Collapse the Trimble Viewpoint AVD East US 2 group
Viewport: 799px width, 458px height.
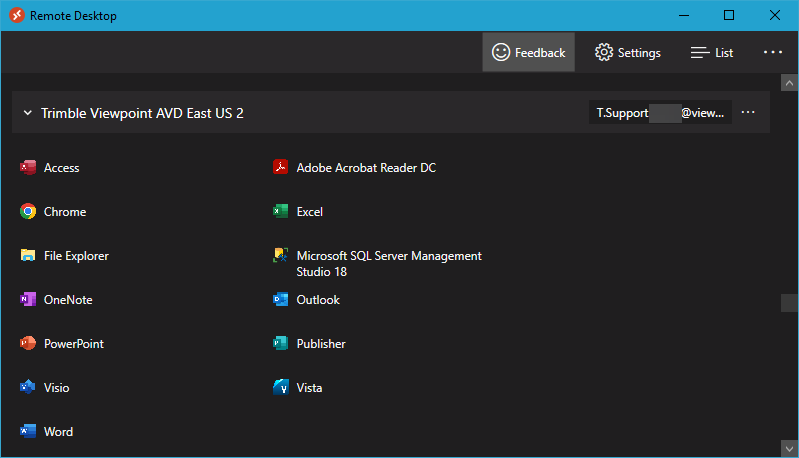coord(28,113)
